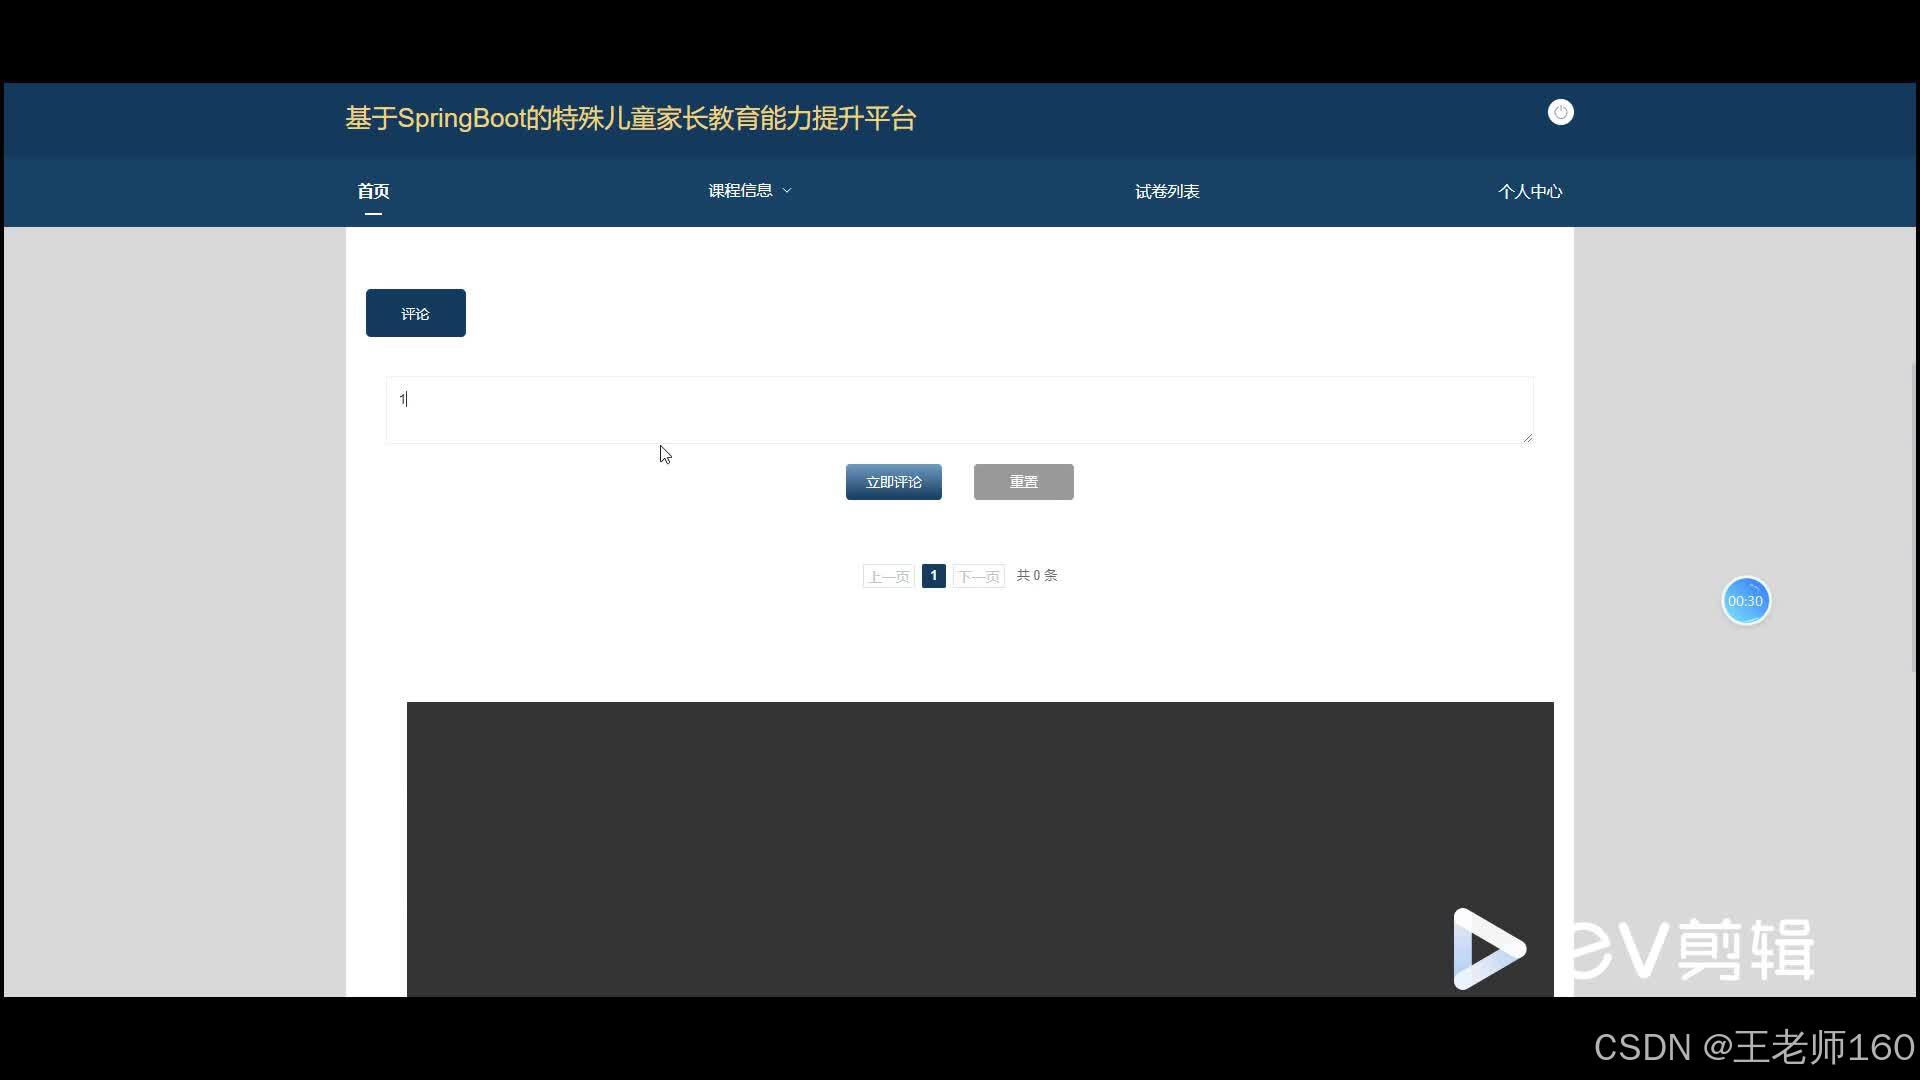The width and height of the screenshot is (1920, 1080).
Task: Focus the comment text input box
Action: tap(958, 410)
